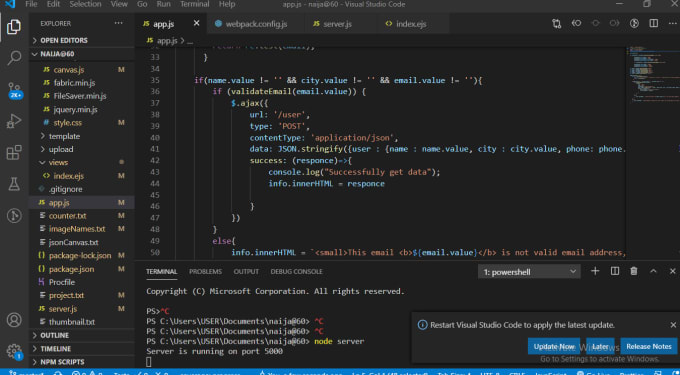Maximize the terminal panel with chevron up
The height and width of the screenshot is (375, 680).
tap(653, 271)
